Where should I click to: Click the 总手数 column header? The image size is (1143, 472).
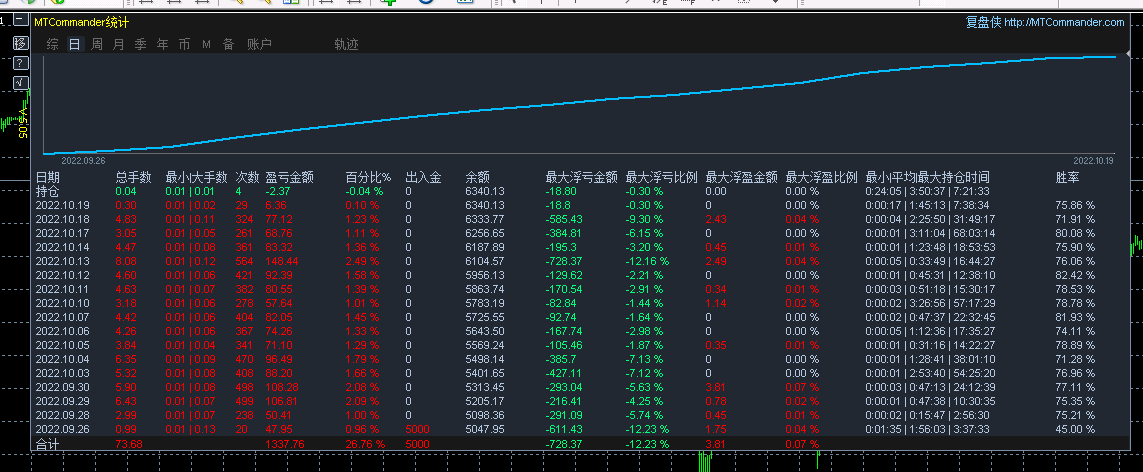[x=133, y=177]
